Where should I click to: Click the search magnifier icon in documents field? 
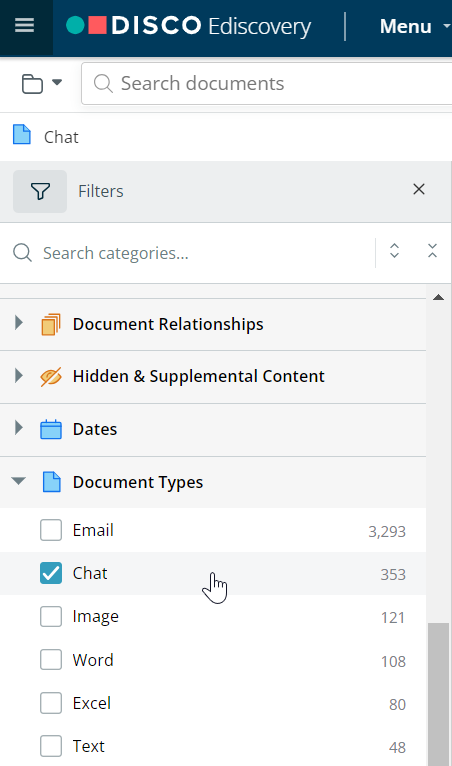click(x=103, y=84)
